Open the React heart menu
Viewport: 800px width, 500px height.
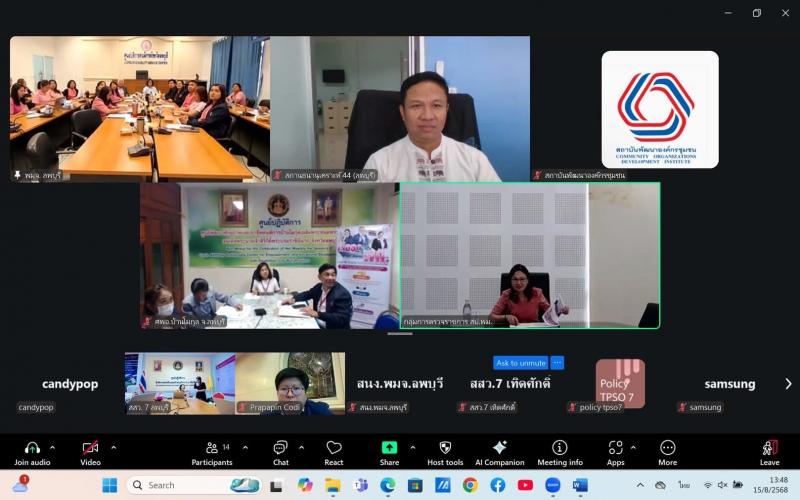(x=334, y=454)
